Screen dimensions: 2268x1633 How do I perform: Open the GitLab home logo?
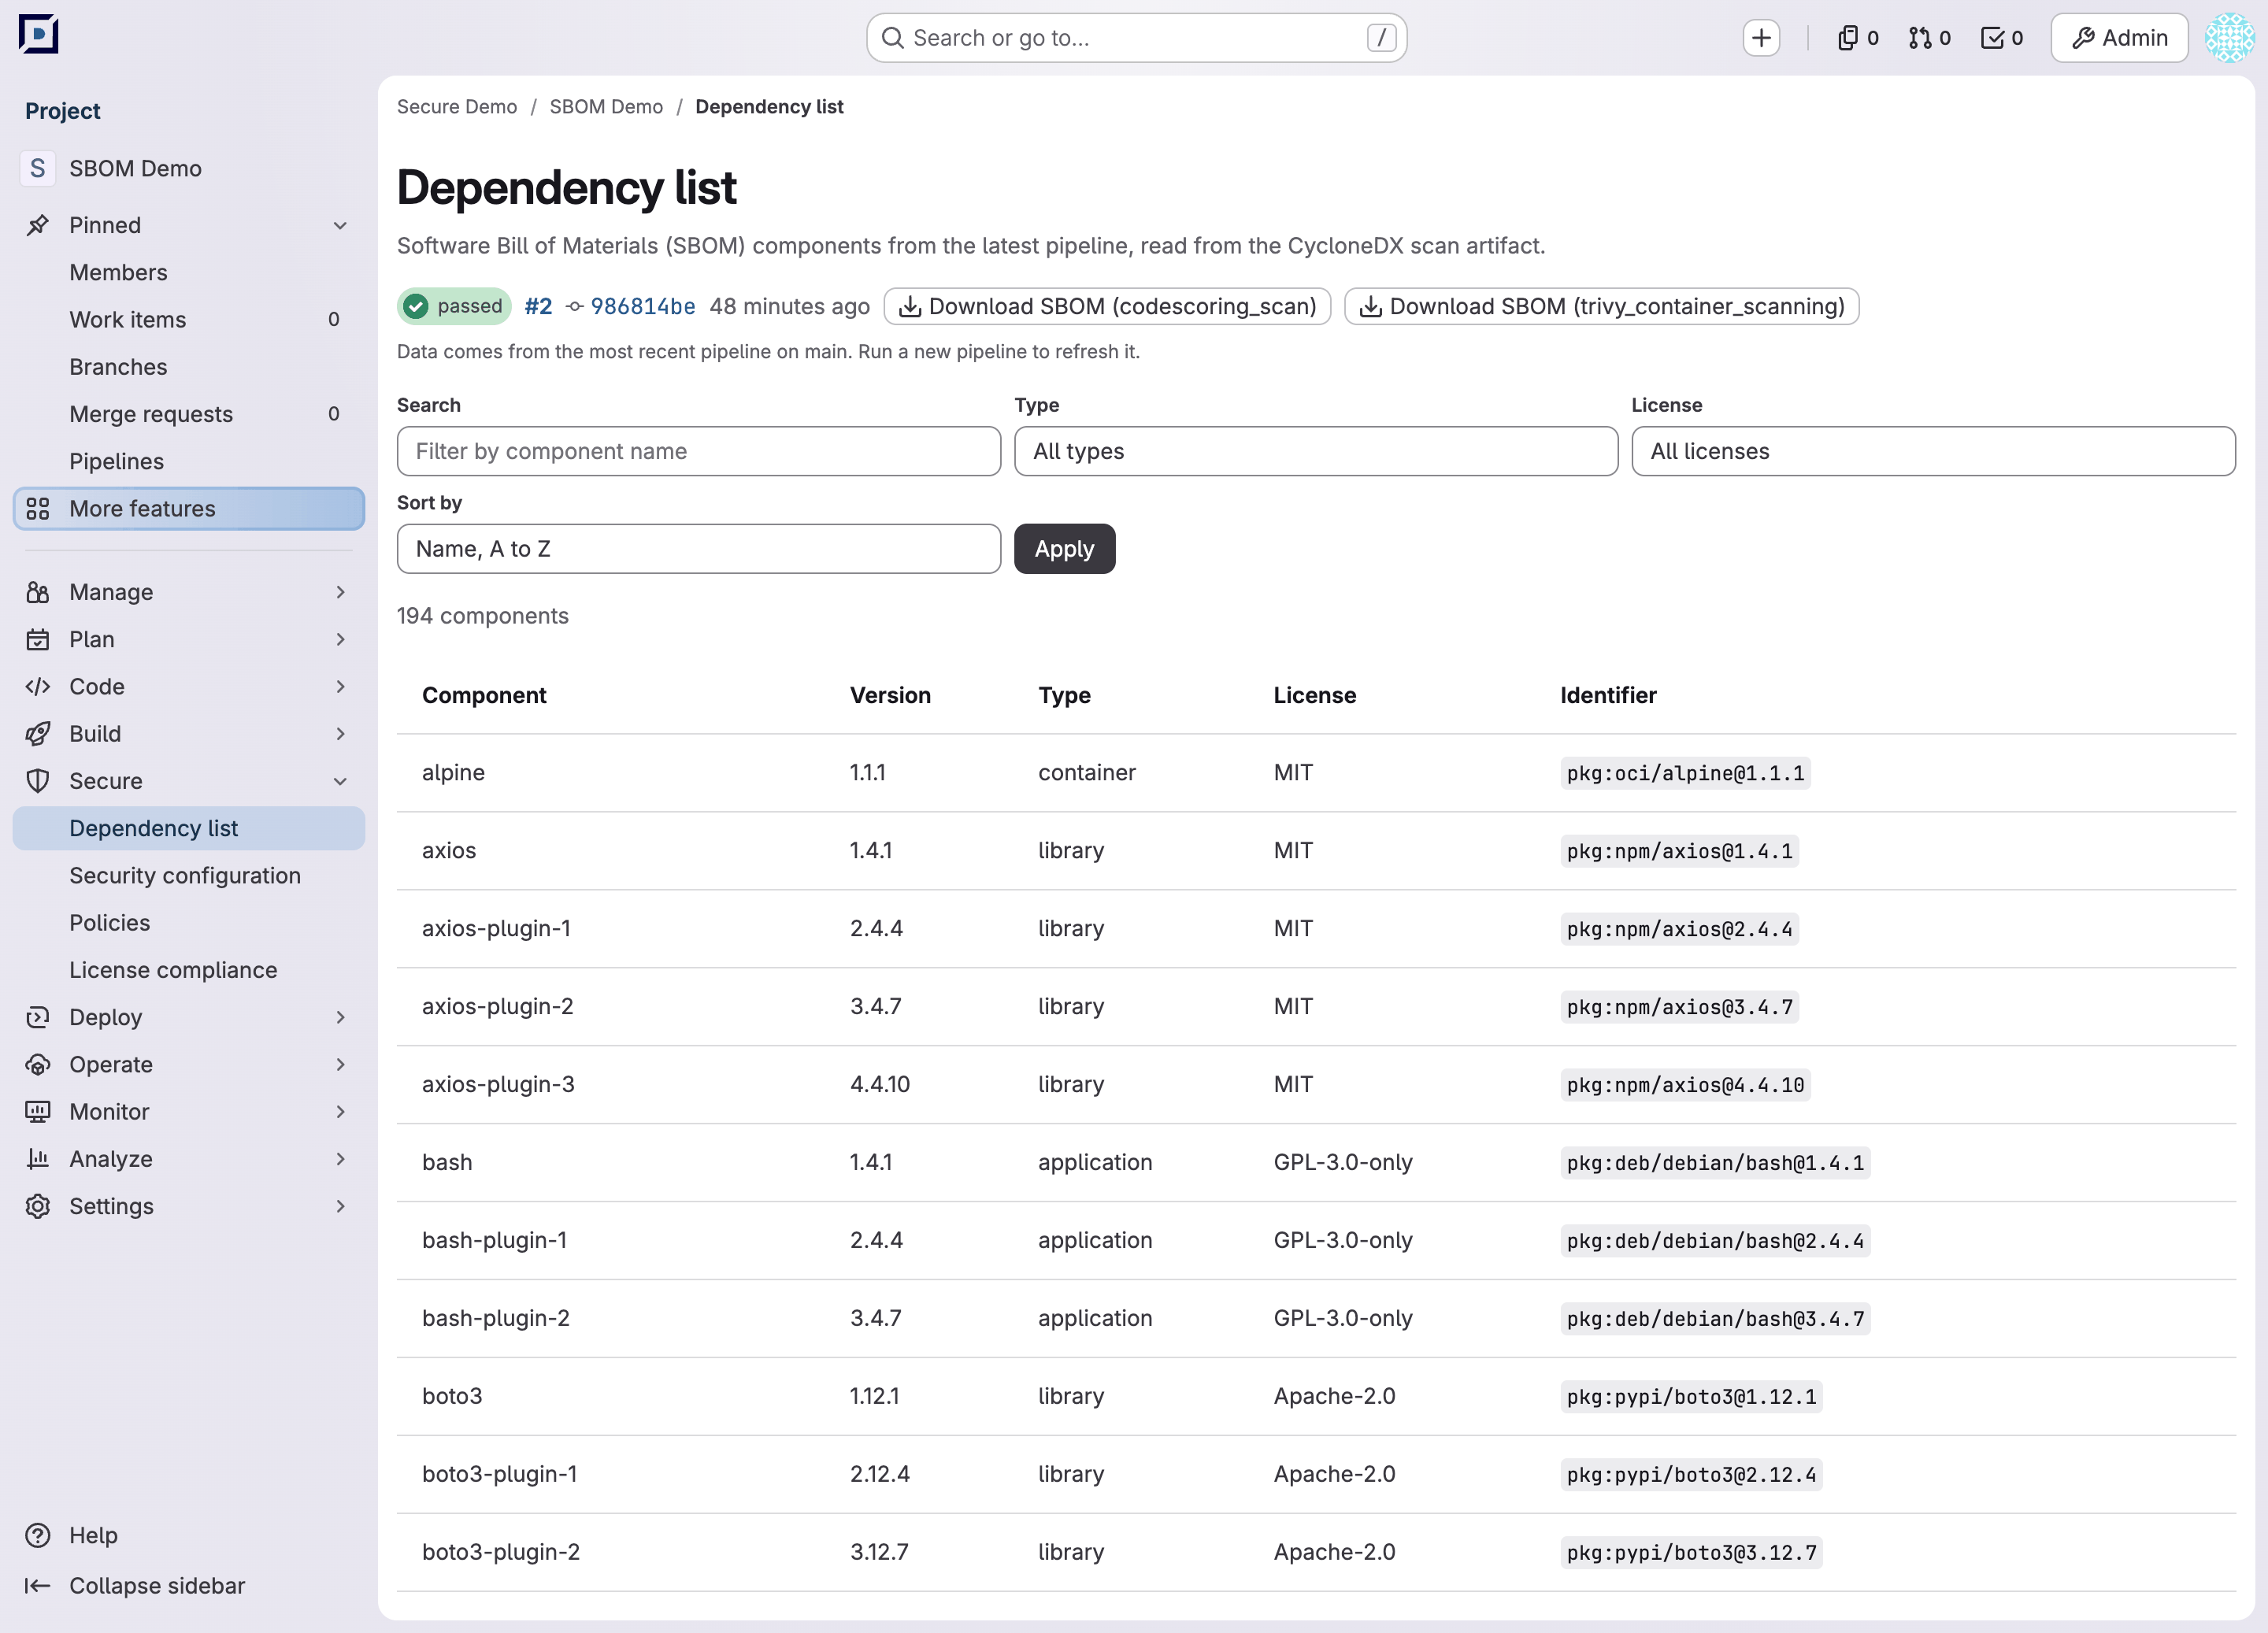point(38,35)
